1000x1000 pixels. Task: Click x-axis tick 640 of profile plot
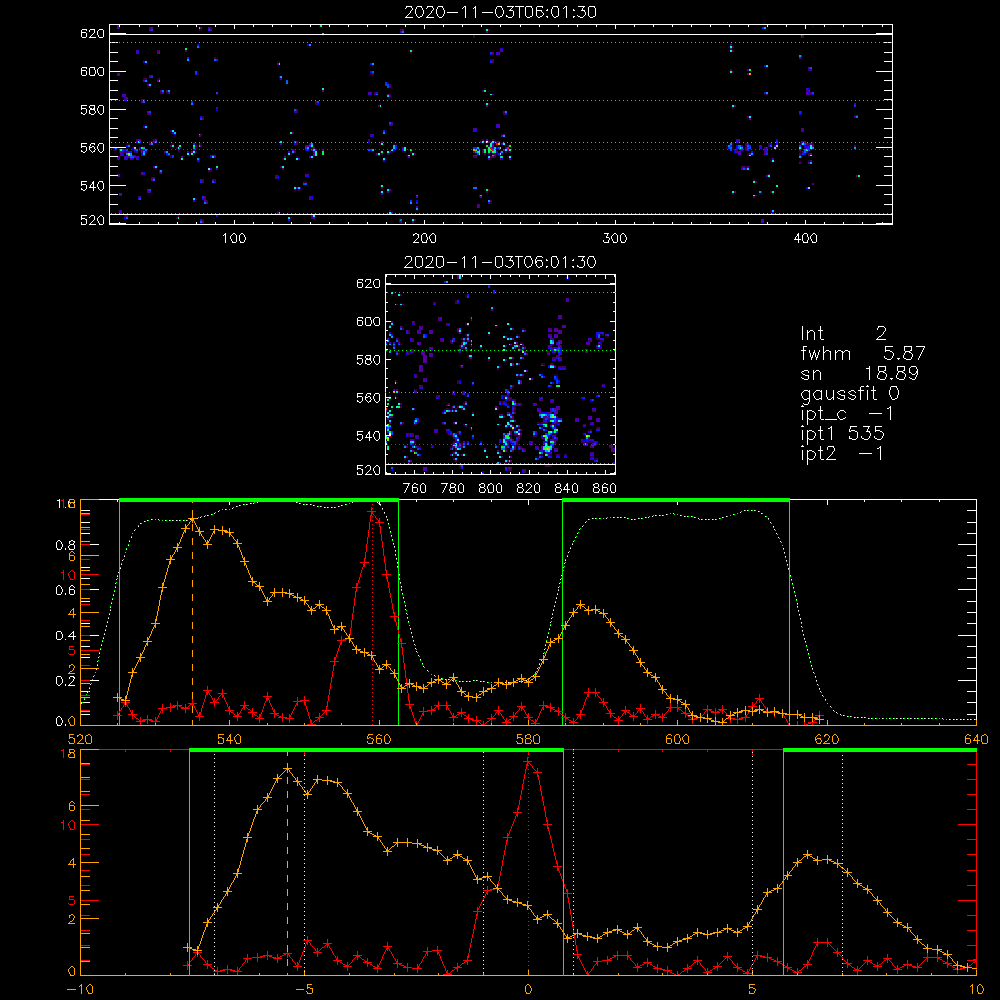976,739
